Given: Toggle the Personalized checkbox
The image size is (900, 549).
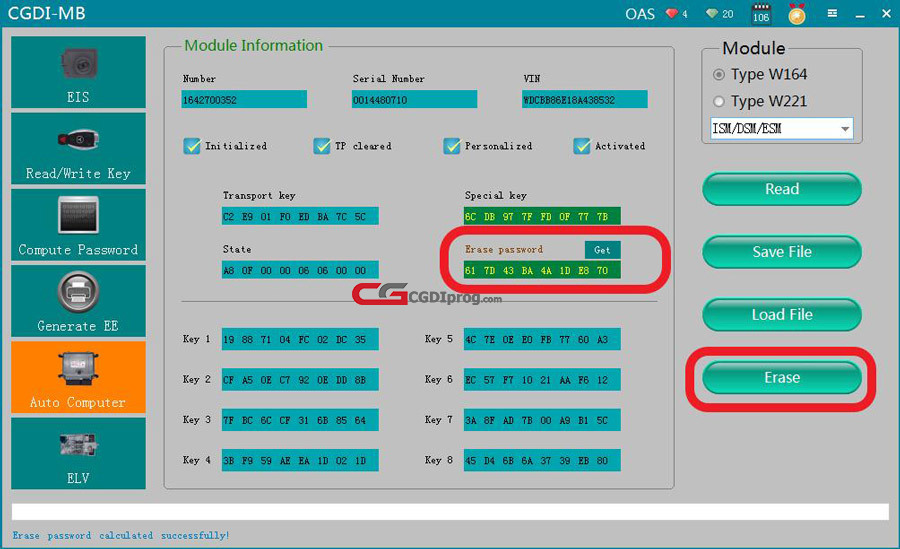Looking at the screenshot, I should click(x=452, y=146).
